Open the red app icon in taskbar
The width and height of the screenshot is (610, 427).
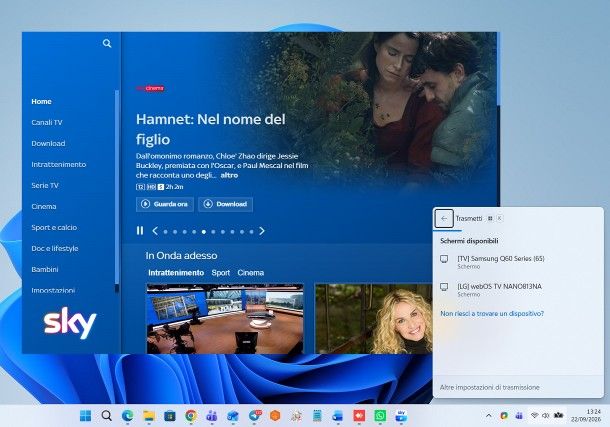pos(359,416)
